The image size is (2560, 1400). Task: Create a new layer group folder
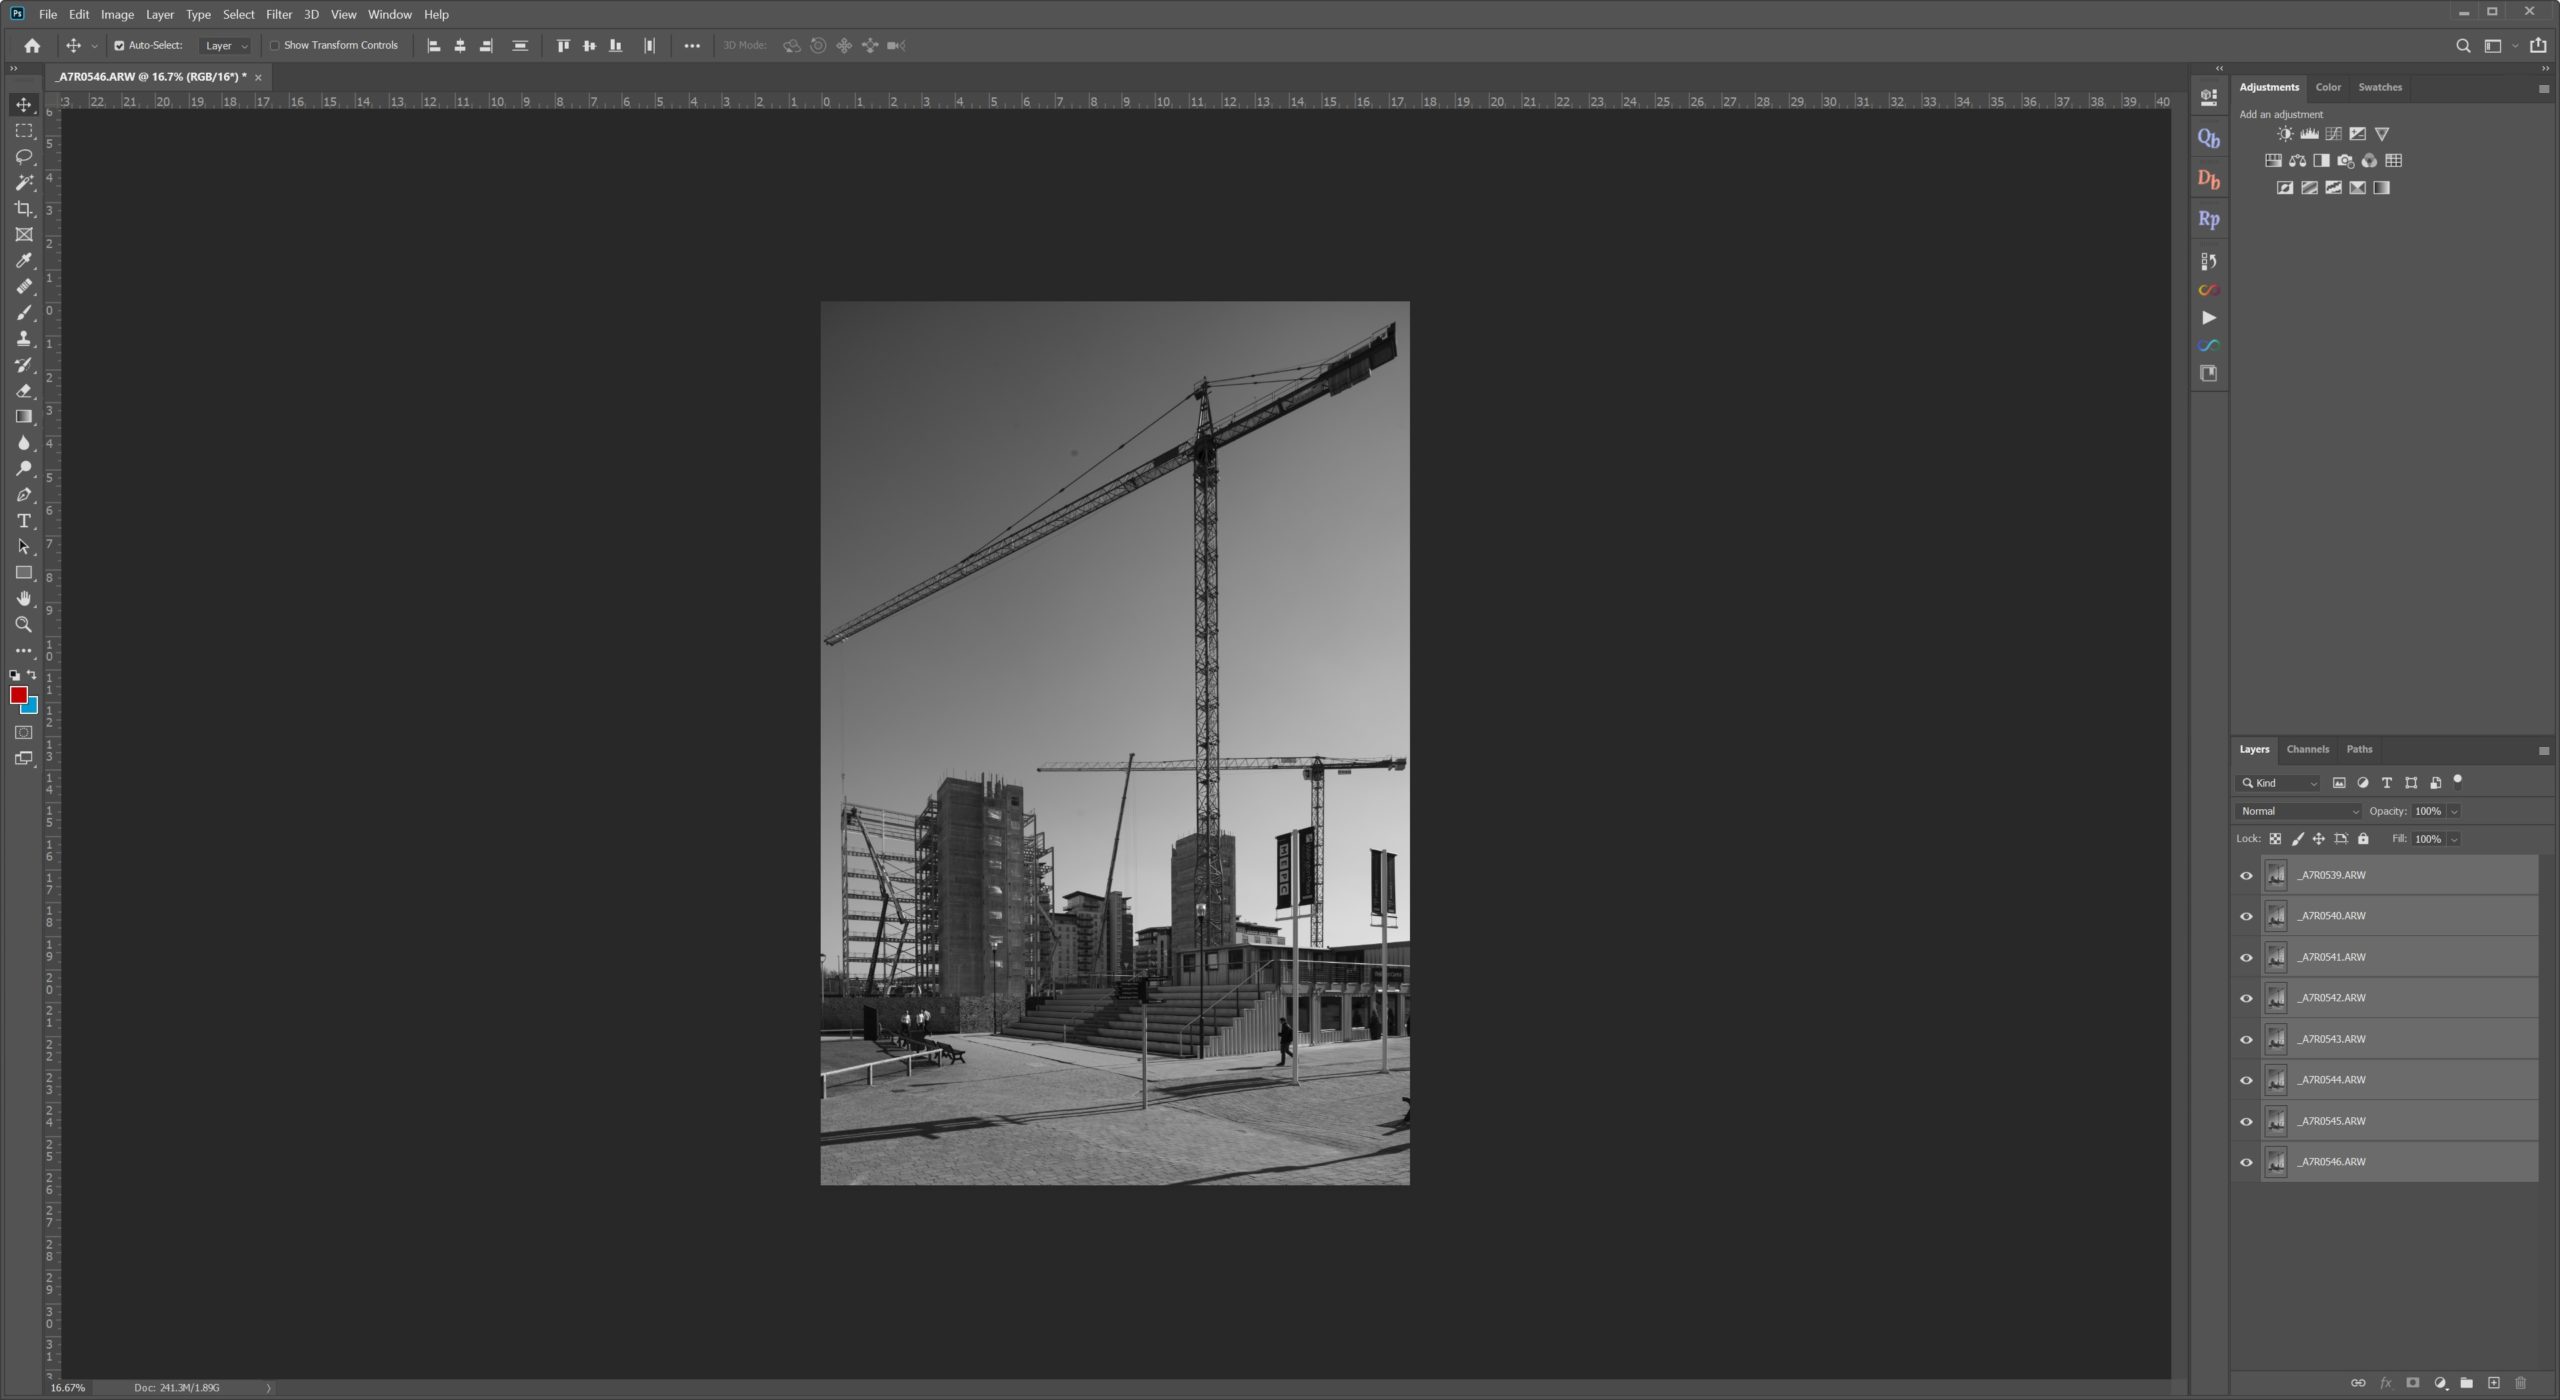pos(2466,1383)
